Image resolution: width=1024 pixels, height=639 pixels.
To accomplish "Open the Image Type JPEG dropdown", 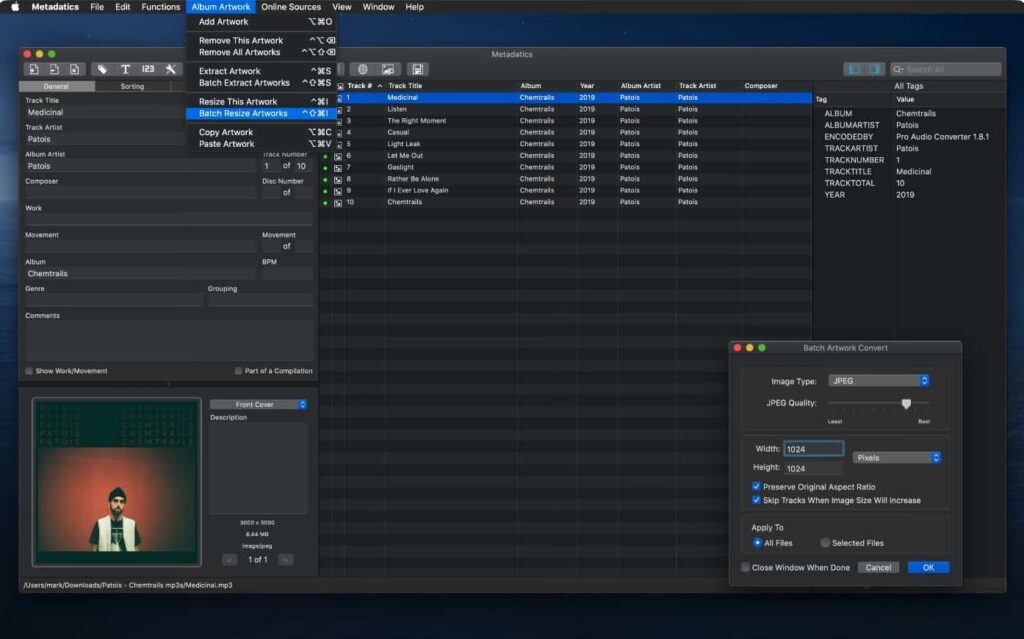I will pyautogui.click(x=880, y=381).
